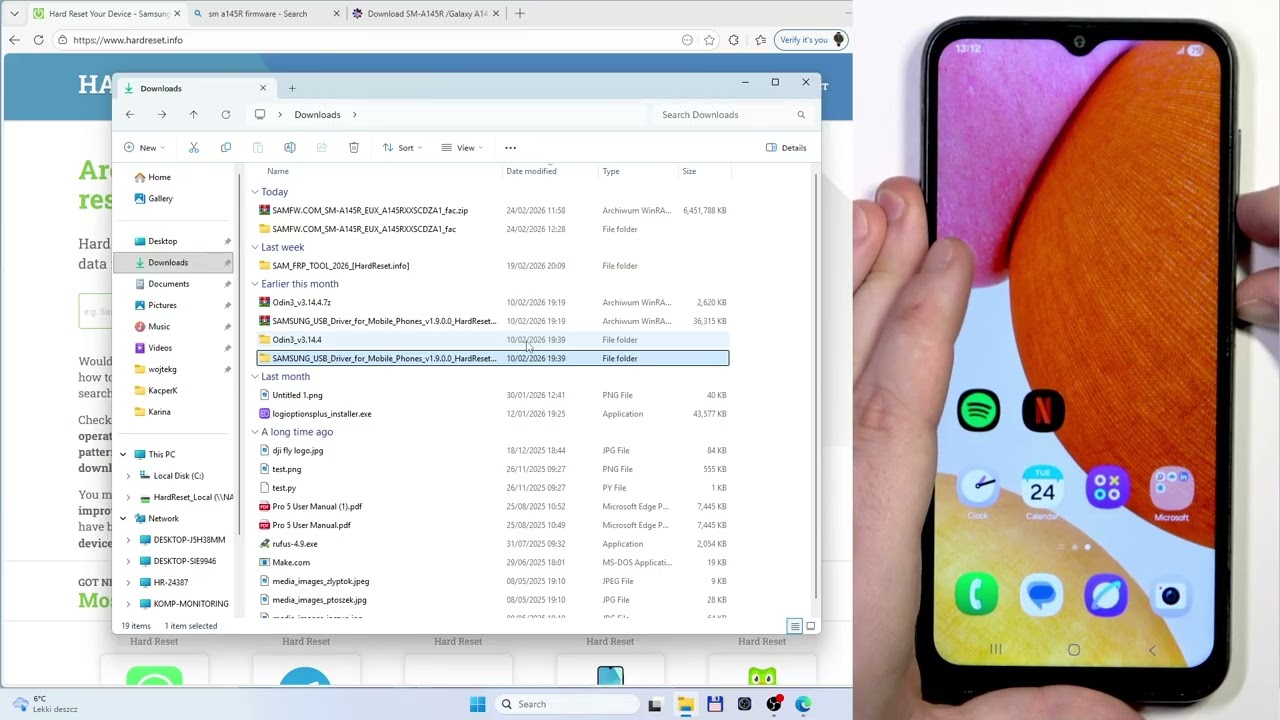Select Pro 5 User Manual (1).pdf
The width and height of the screenshot is (1280, 720).
click(x=317, y=507)
